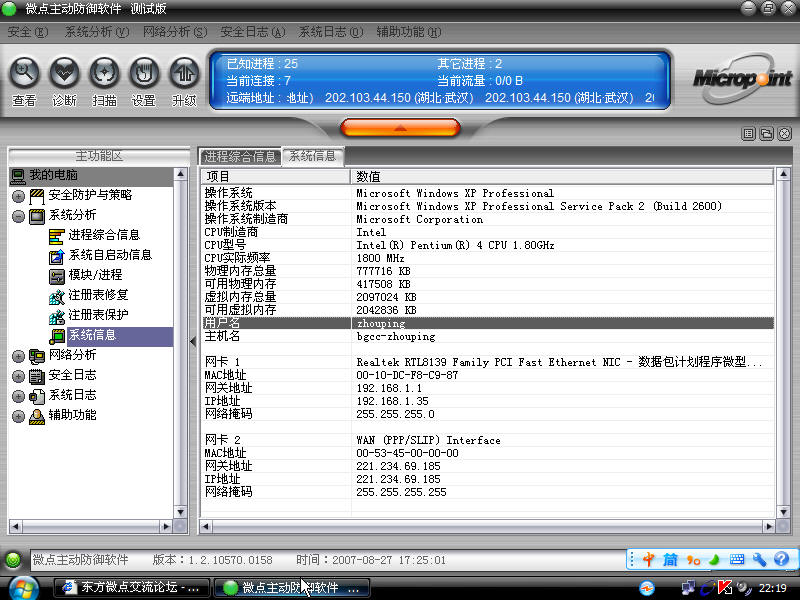Click the info table scroll down arrow

[784, 511]
